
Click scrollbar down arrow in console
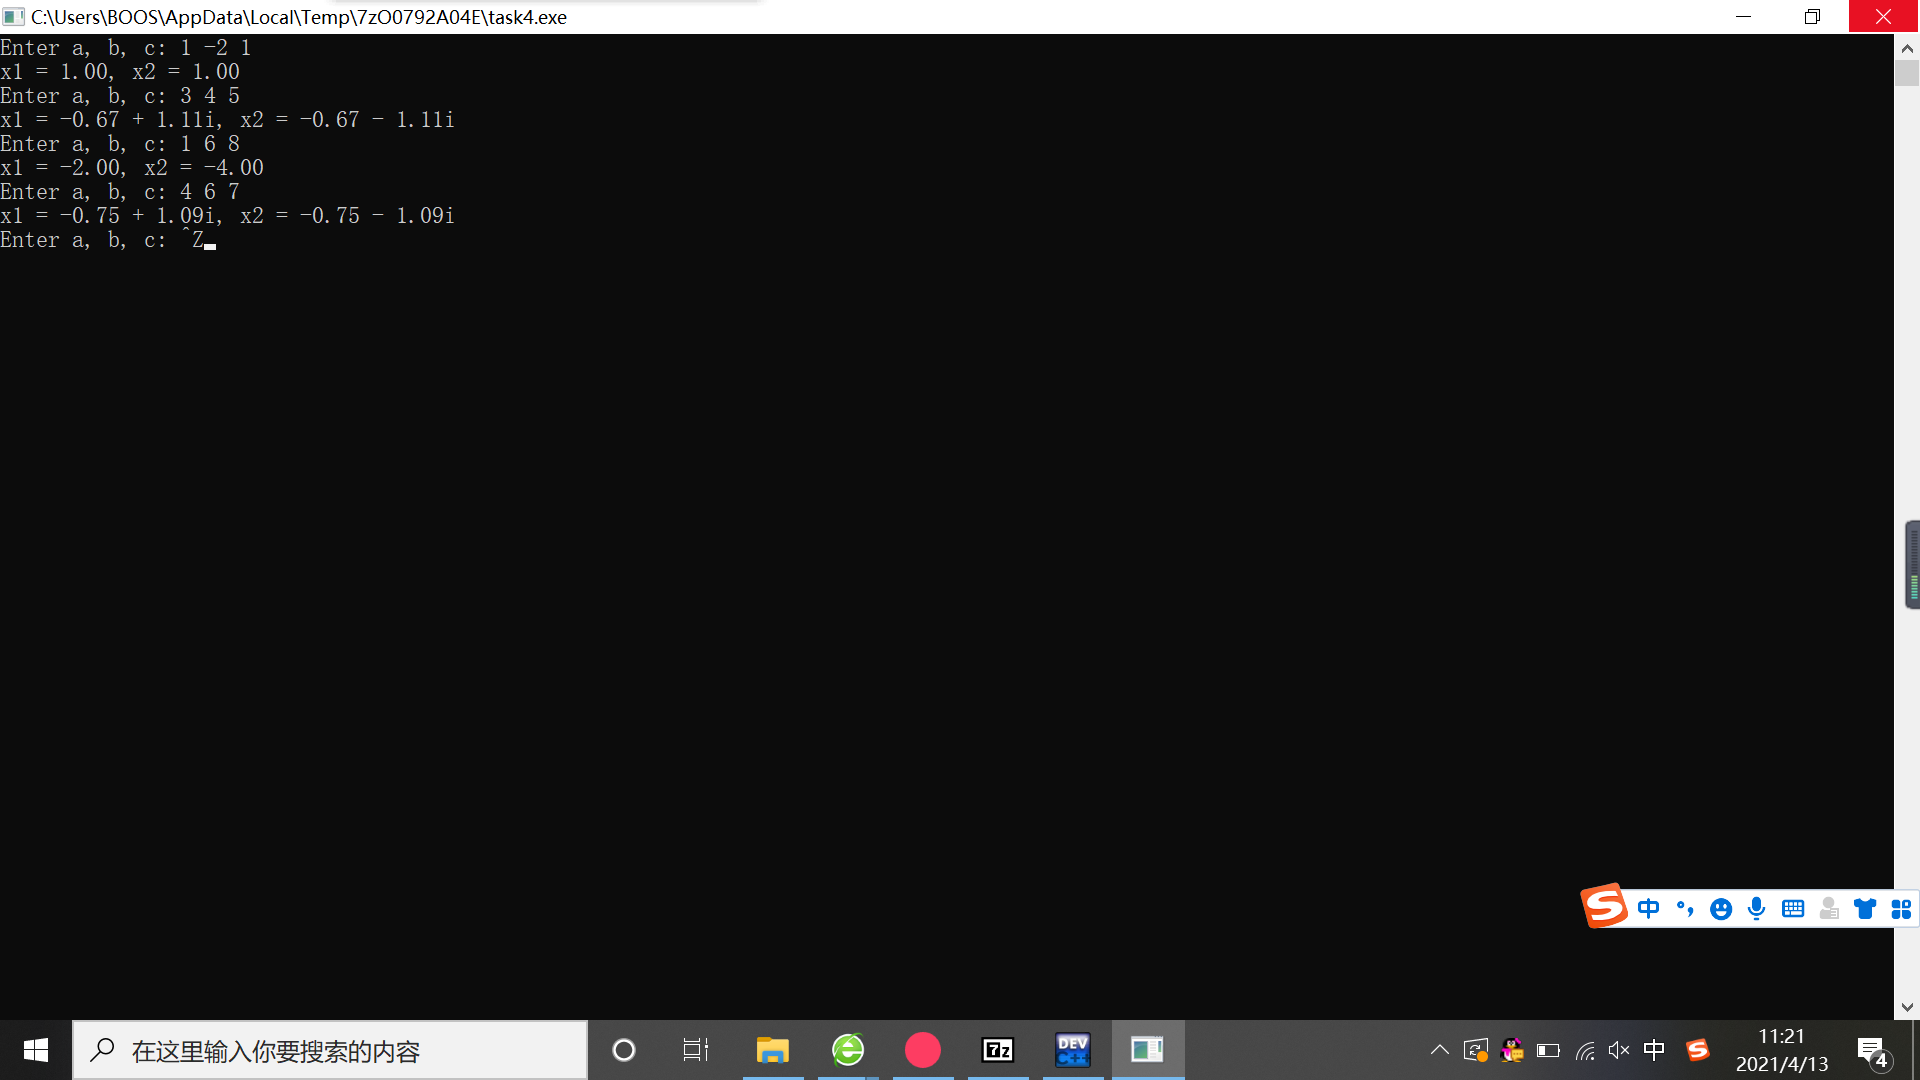point(1906,1007)
